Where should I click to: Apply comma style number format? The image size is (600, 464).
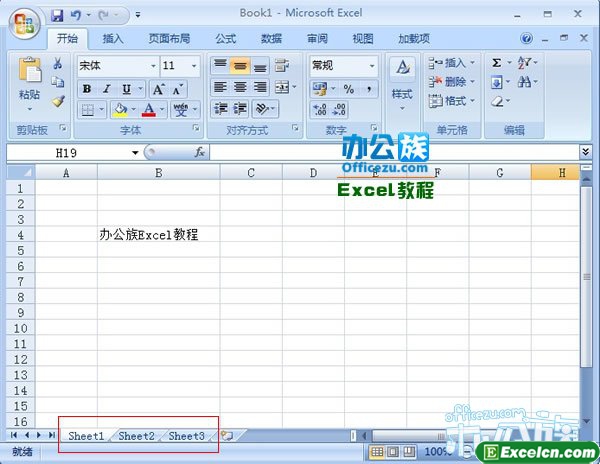pyautogui.click(x=369, y=90)
